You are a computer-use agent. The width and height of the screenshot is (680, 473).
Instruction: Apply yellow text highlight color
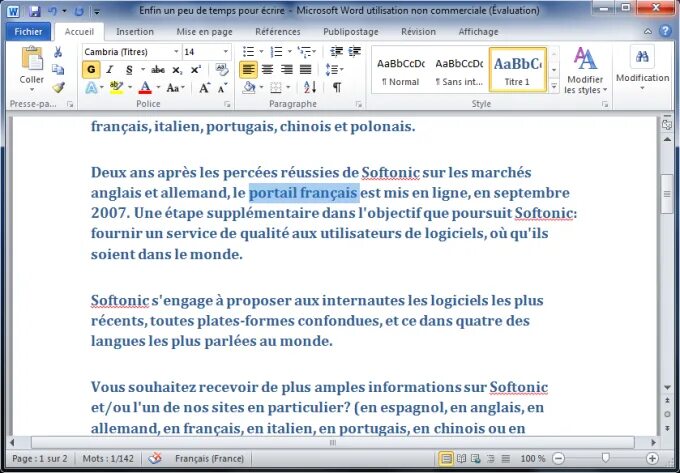click(x=116, y=88)
